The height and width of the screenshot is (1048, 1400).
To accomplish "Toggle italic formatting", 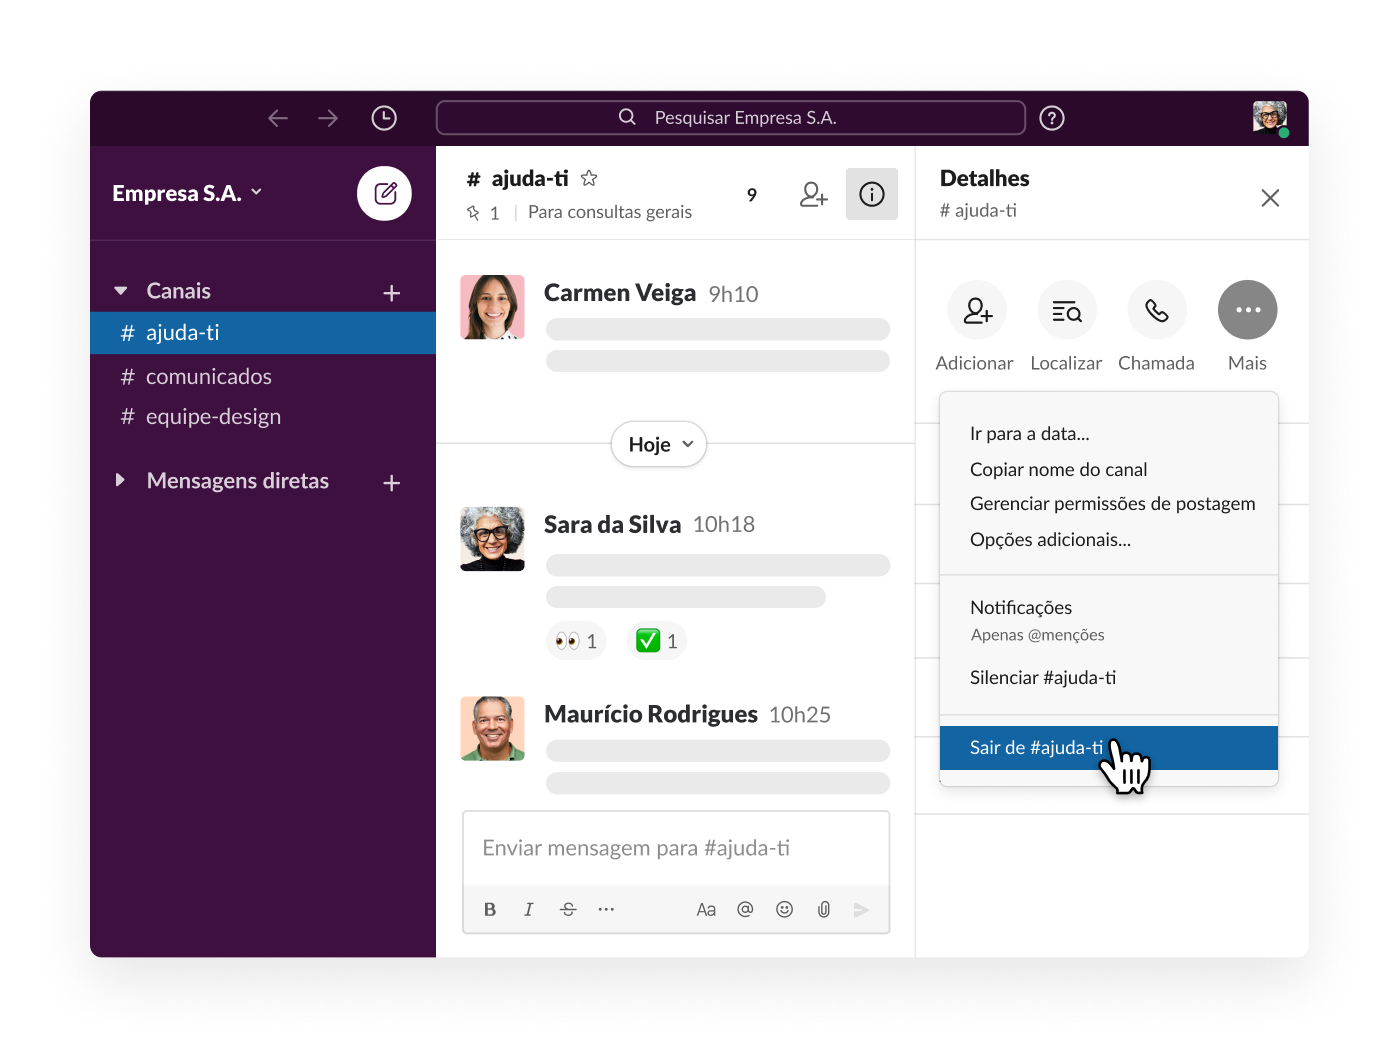I will 528,909.
